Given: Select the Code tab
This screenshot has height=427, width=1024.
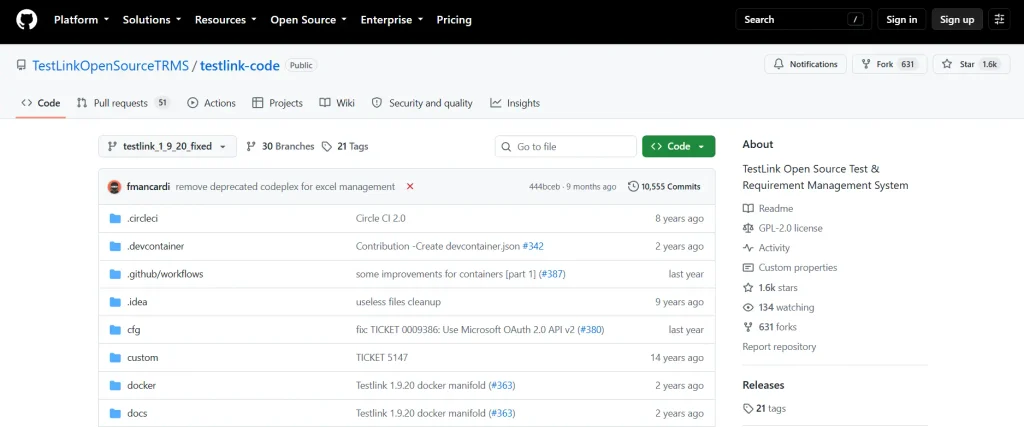Looking at the screenshot, I should [40, 103].
